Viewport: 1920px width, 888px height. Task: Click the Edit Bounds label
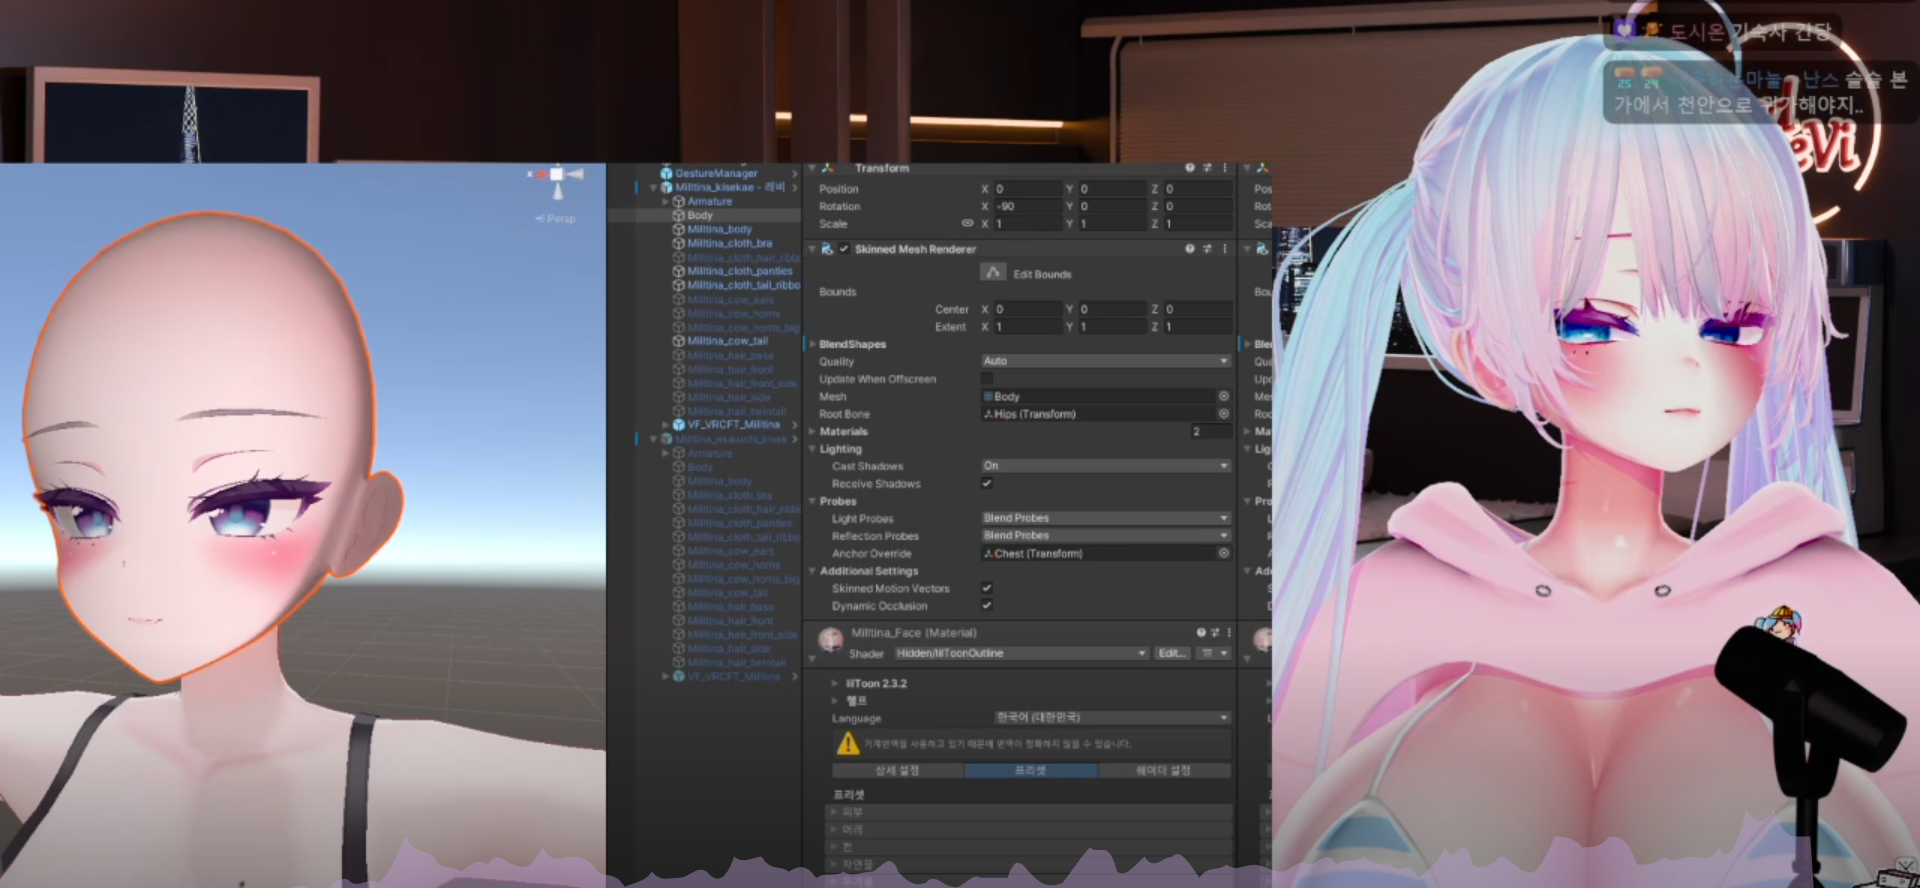1042,274
